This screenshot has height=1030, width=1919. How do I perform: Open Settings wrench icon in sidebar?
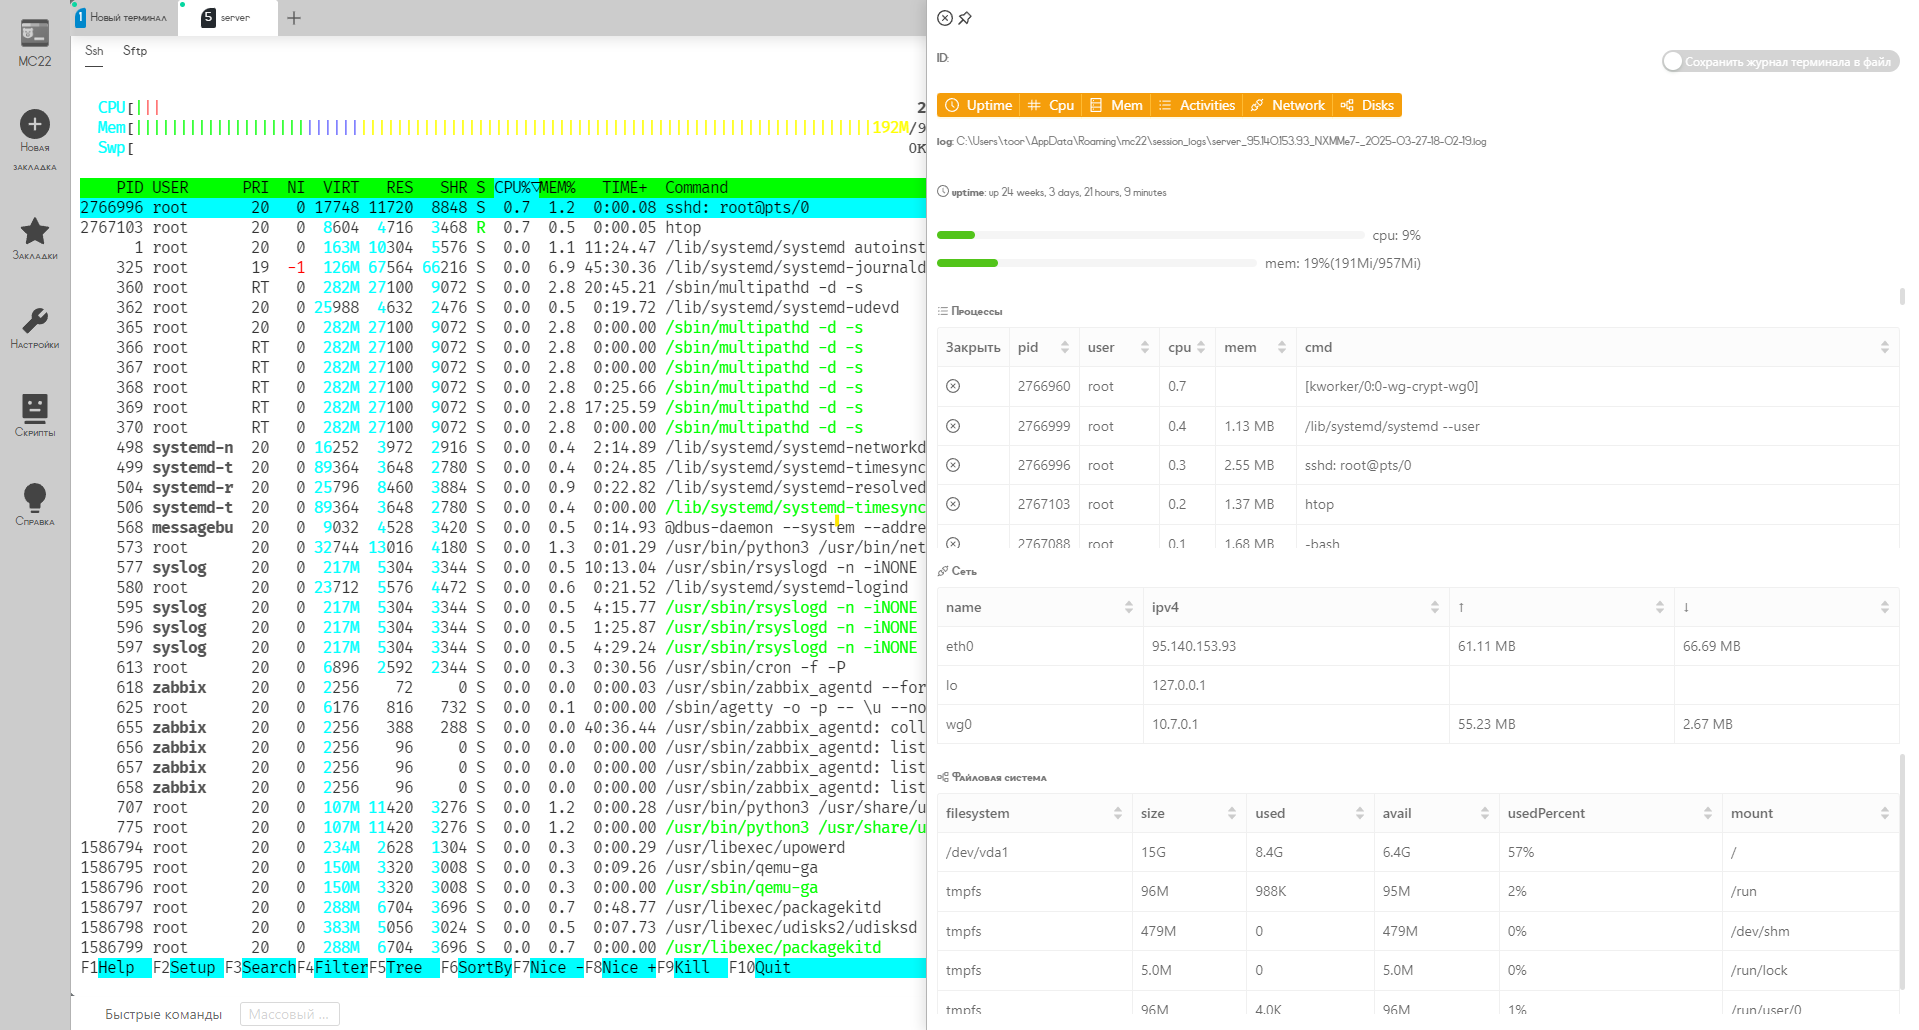click(35, 321)
